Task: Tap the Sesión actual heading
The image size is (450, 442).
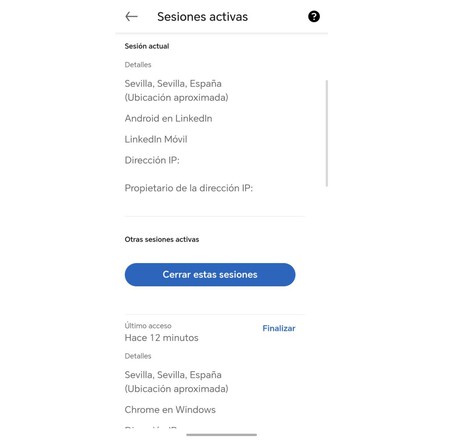Action: [x=147, y=46]
